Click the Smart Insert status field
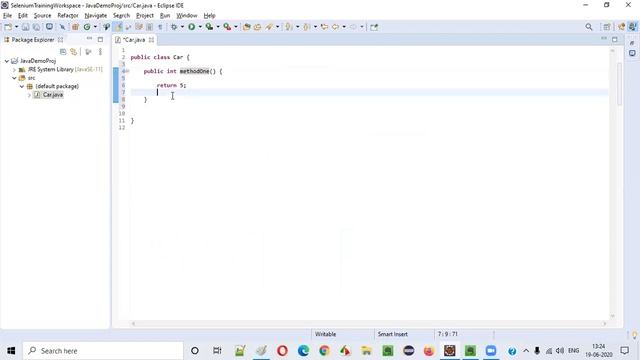This screenshot has height=360, width=640. tap(393, 334)
